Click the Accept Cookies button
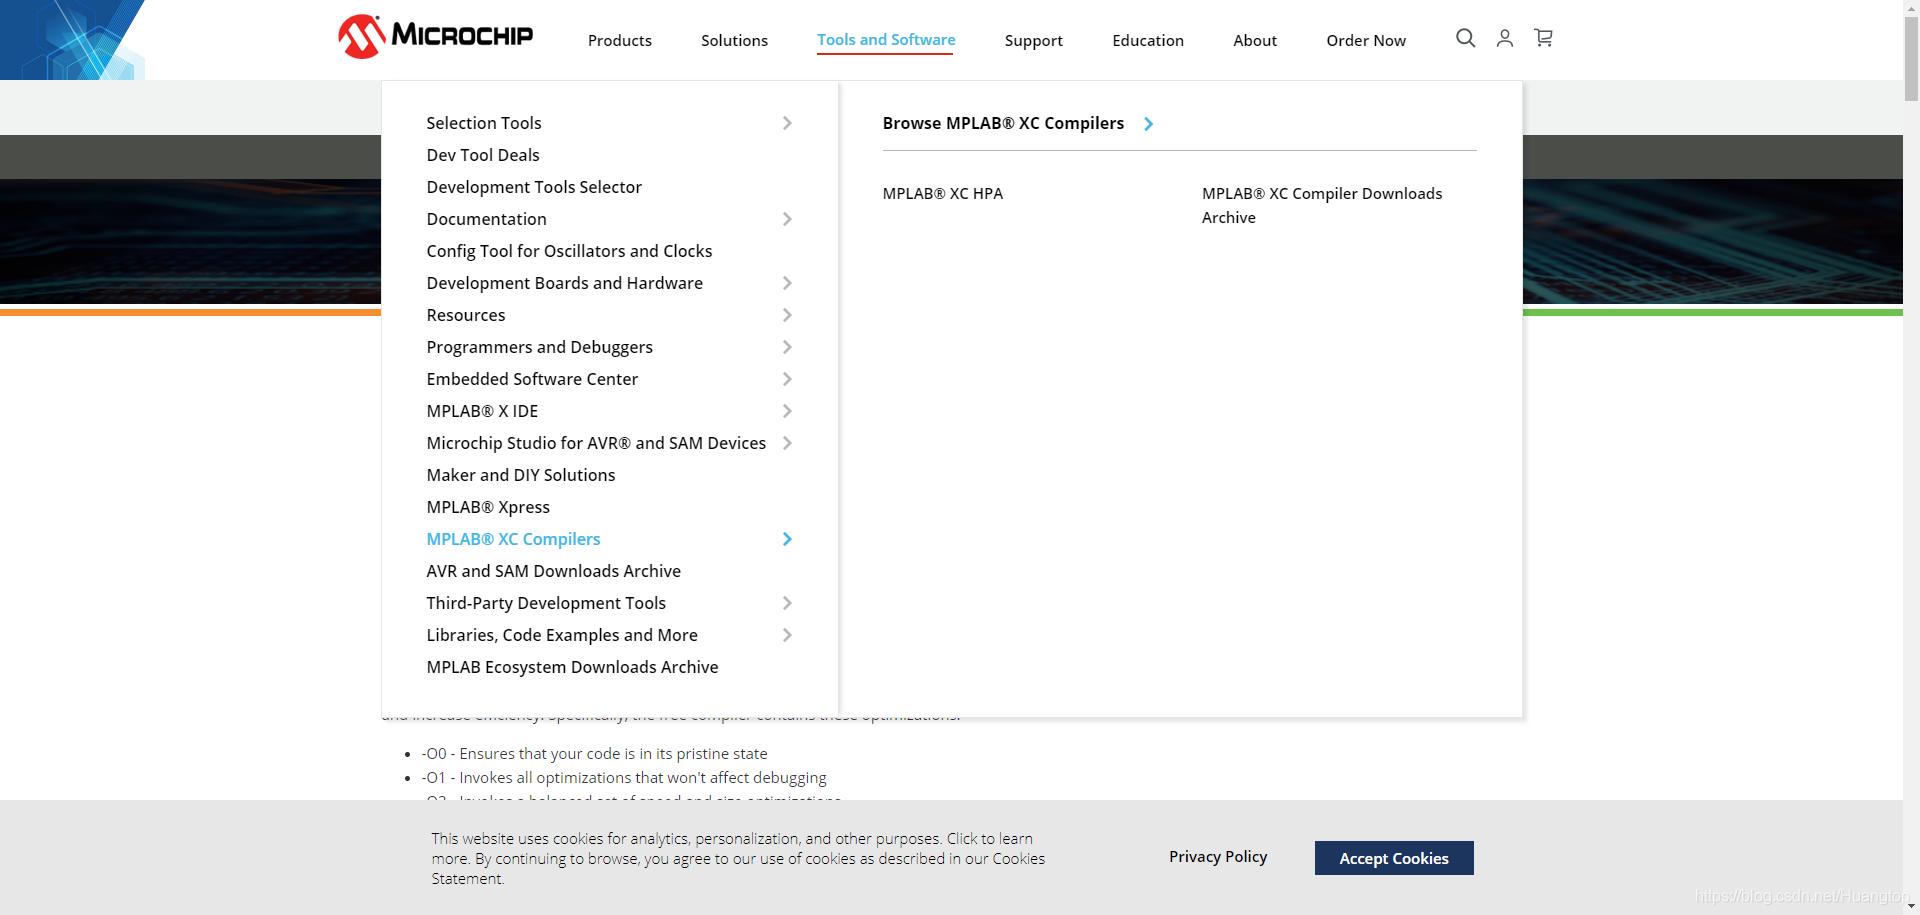Viewport: 1920px width, 915px height. [x=1394, y=858]
